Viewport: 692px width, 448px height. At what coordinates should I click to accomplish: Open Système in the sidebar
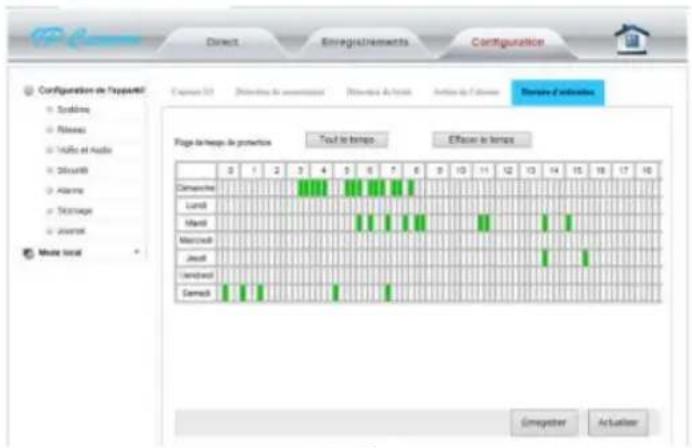point(73,109)
